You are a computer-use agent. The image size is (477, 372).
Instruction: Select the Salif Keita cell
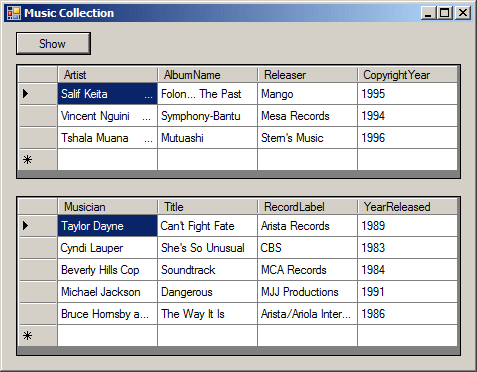coord(107,94)
